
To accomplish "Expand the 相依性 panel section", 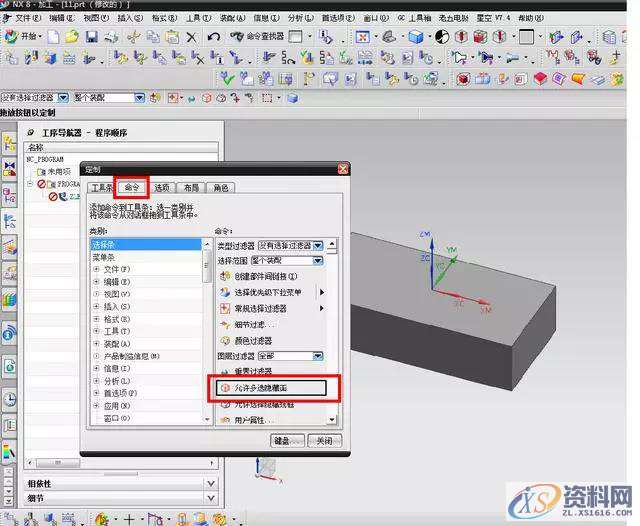I will [x=40, y=484].
